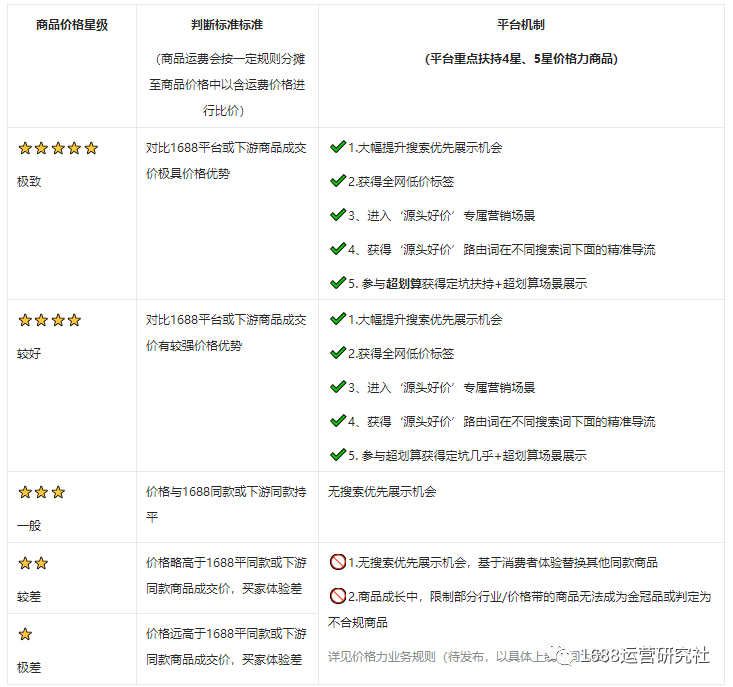
Task: Click green checkmark beside 参与超划算获得定坑扶持
Action: point(337,283)
